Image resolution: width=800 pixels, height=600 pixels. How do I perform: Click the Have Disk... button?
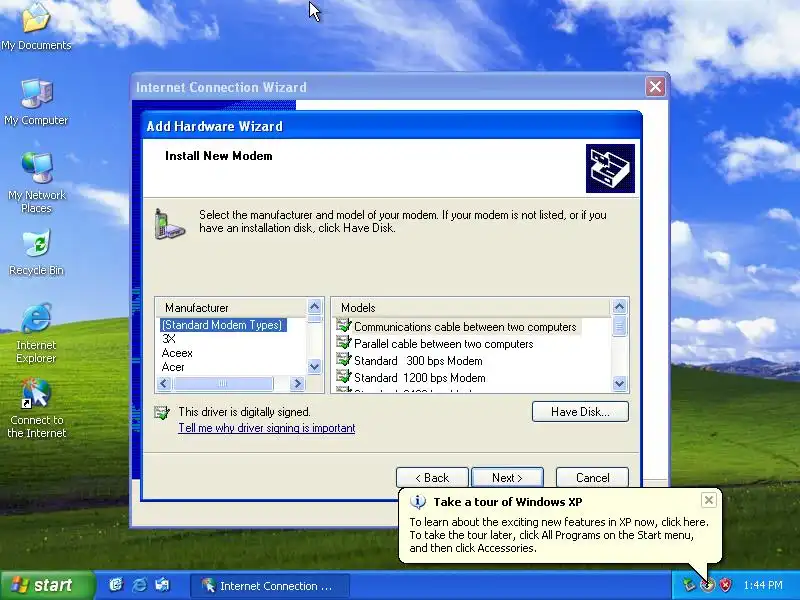(x=580, y=412)
